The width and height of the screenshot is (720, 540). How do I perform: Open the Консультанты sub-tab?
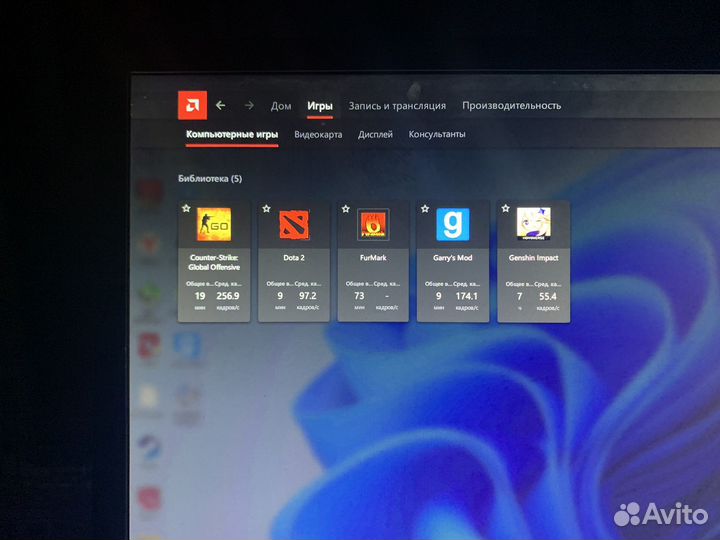click(x=437, y=134)
